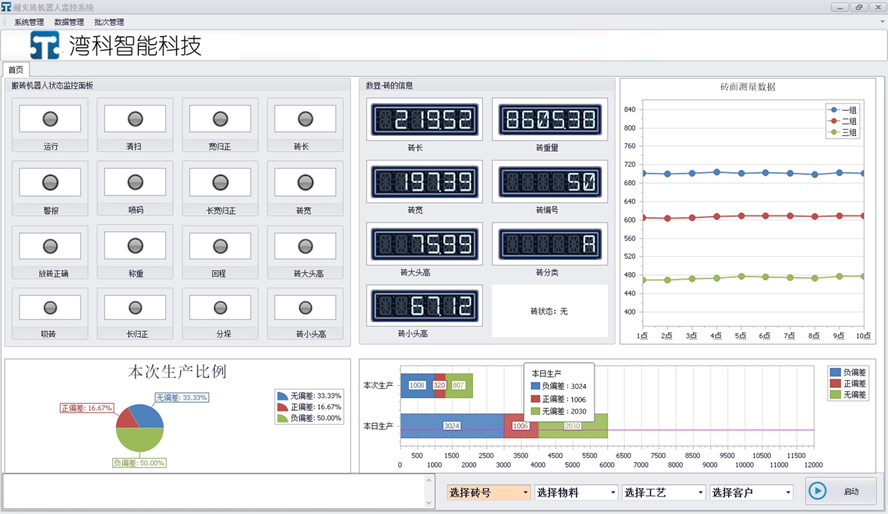This screenshot has height=514, width=888.
Task: Toggle the 一组 series in chart legend
Action: [843, 110]
